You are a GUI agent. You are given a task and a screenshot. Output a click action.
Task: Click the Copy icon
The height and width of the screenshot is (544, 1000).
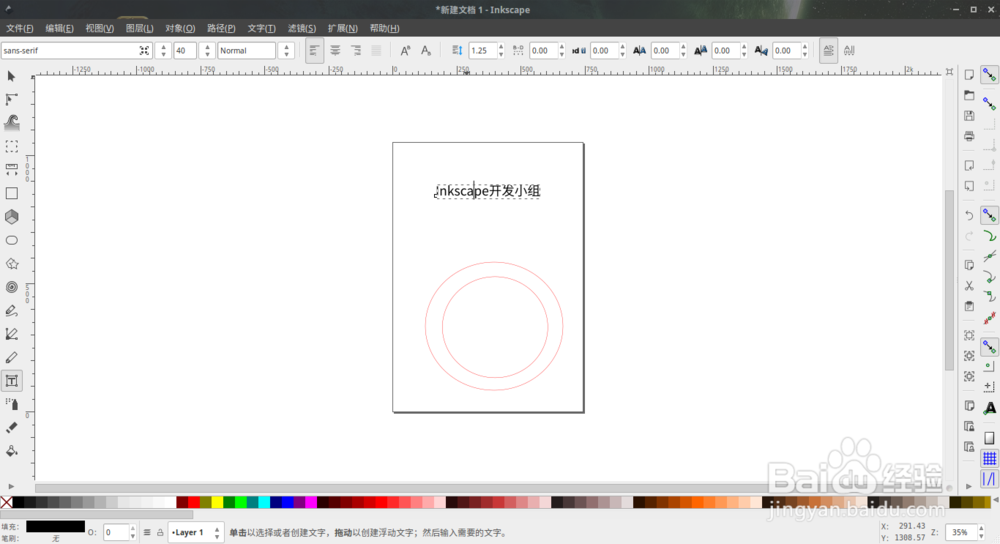969,265
